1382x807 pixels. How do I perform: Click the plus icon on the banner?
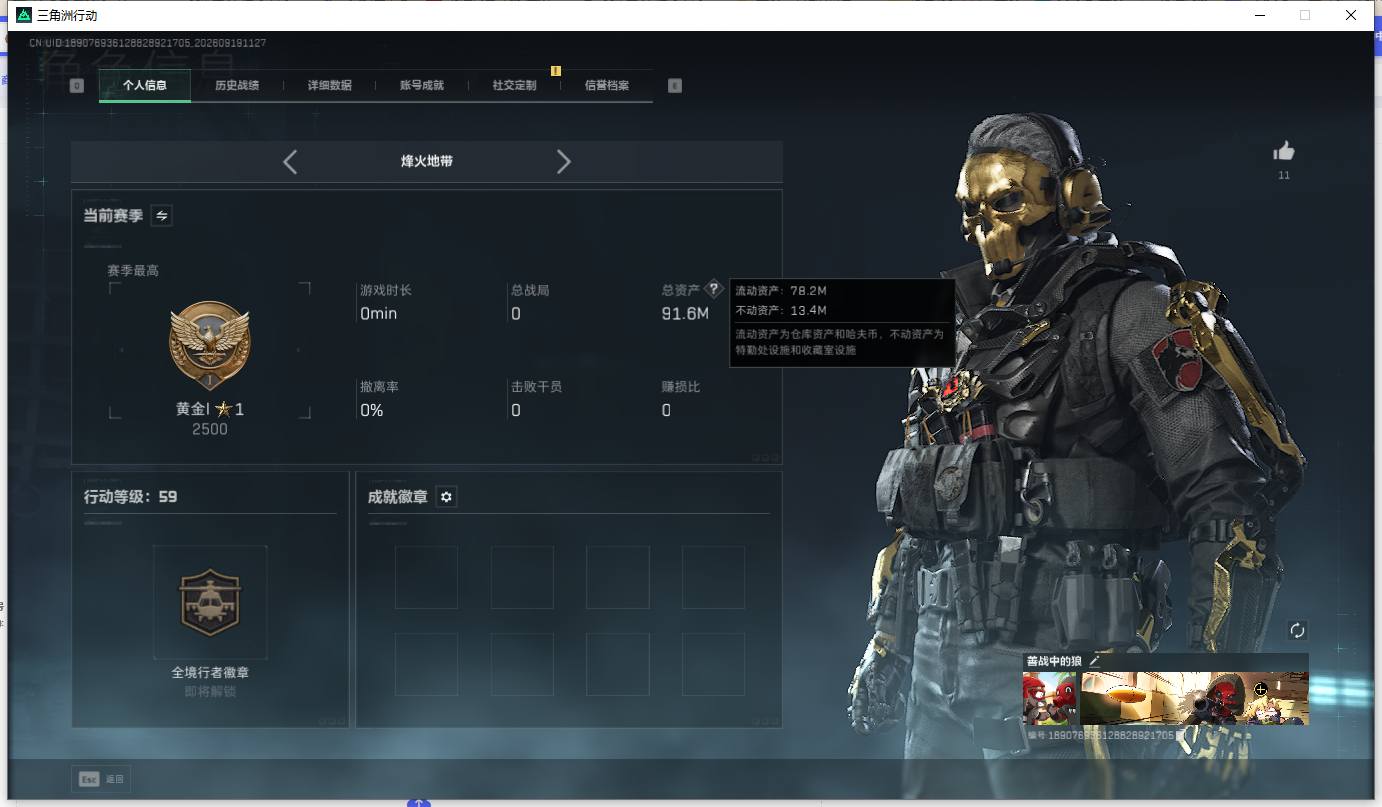[1261, 689]
